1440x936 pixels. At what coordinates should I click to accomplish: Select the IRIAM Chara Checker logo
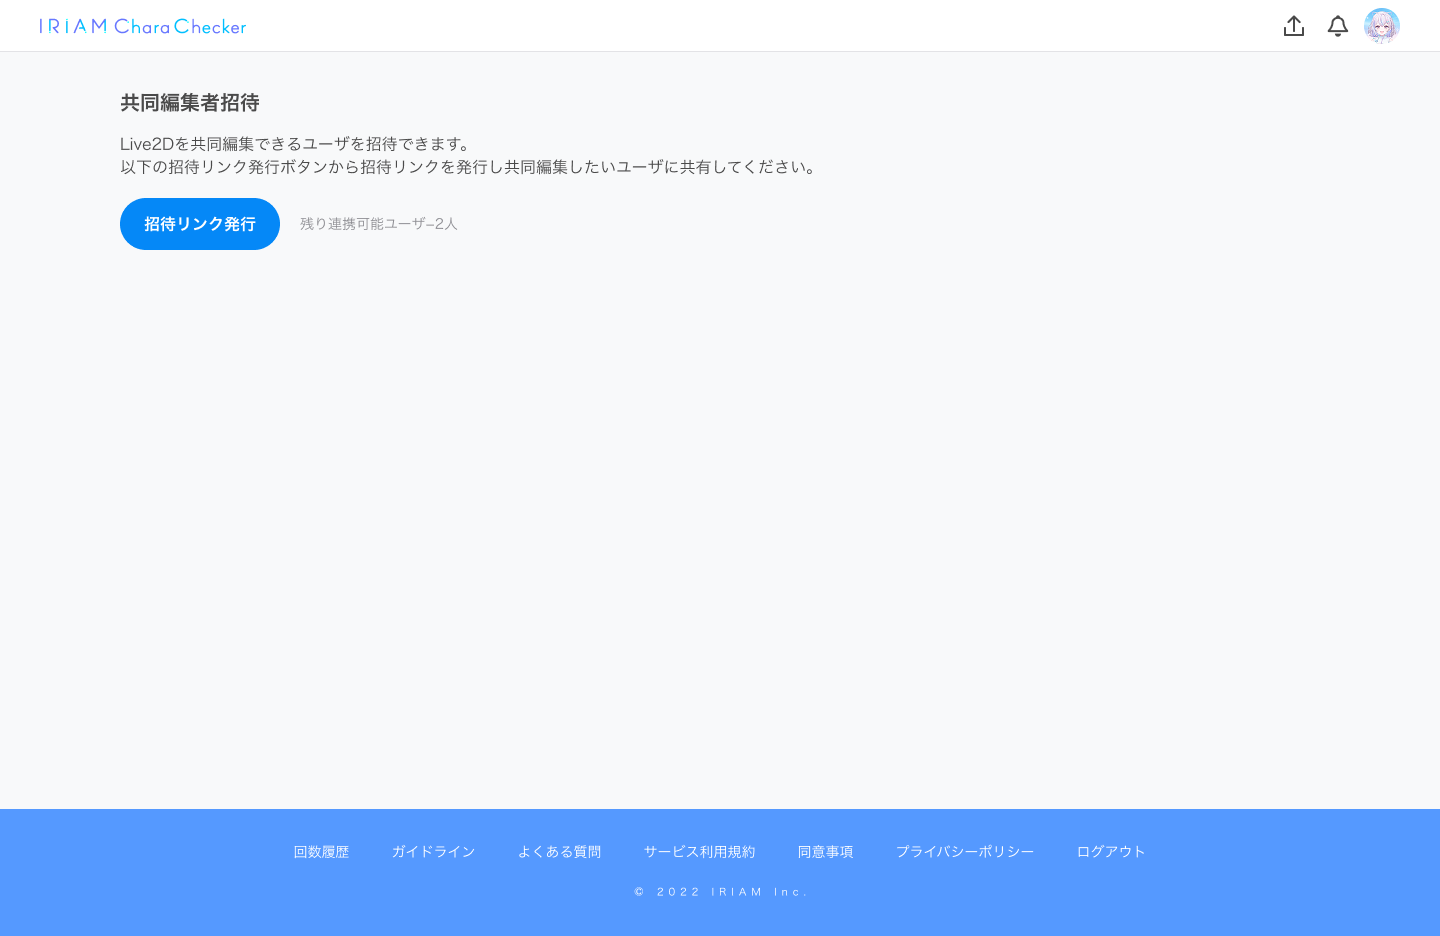[x=142, y=26]
